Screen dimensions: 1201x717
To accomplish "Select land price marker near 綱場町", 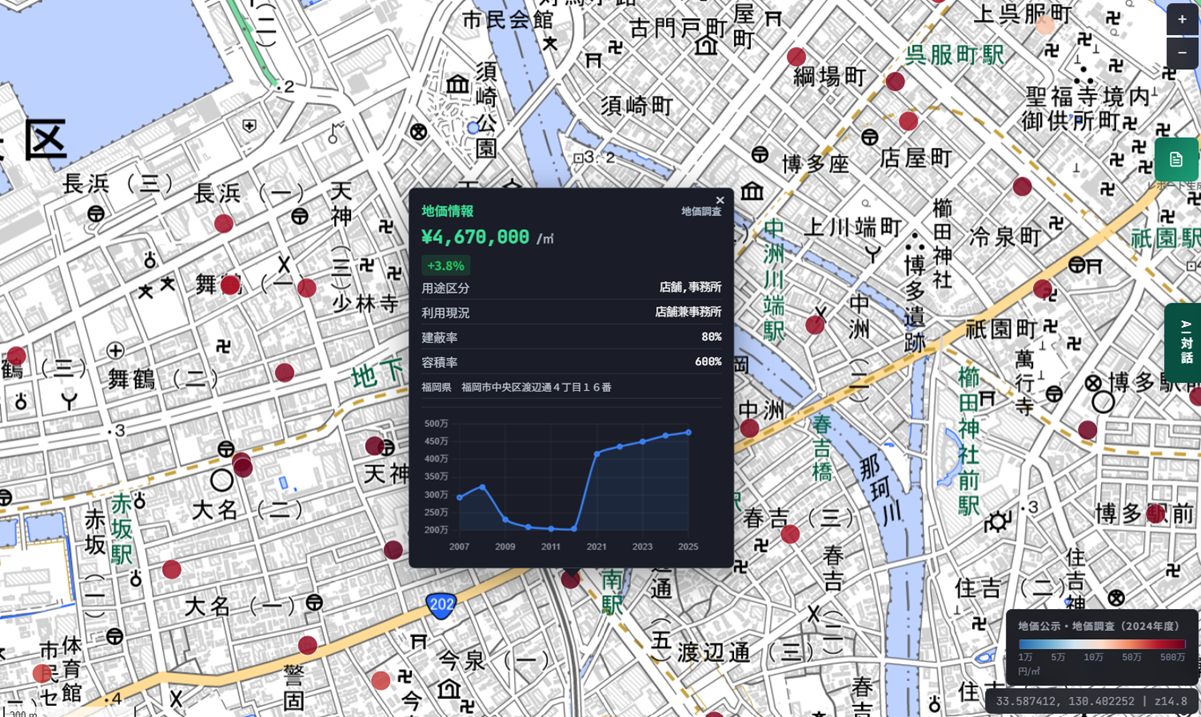I will [x=796, y=57].
